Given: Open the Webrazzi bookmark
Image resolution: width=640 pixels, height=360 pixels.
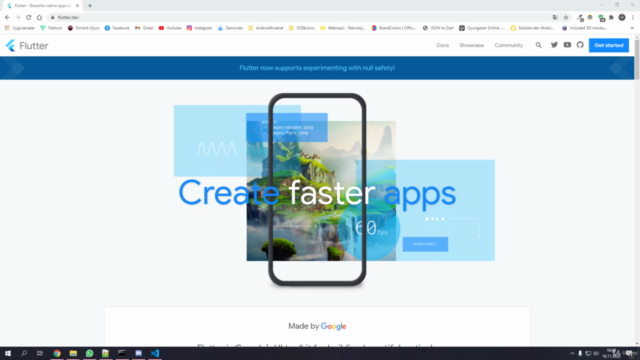Looking at the screenshot, I should point(342,28).
